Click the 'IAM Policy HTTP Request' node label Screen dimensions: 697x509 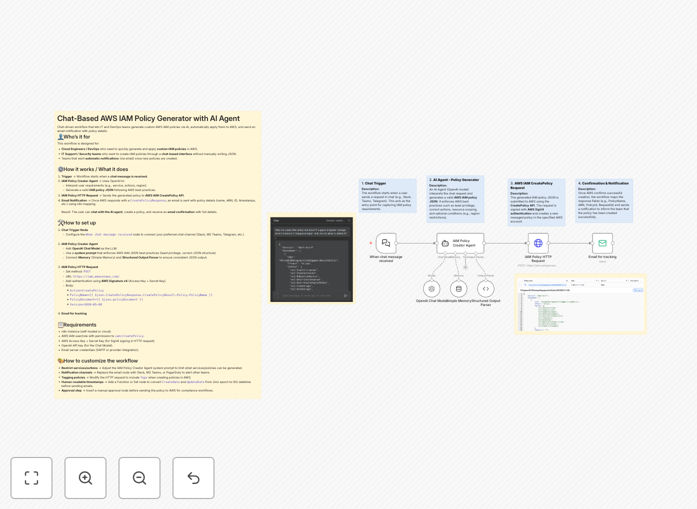tap(538, 259)
